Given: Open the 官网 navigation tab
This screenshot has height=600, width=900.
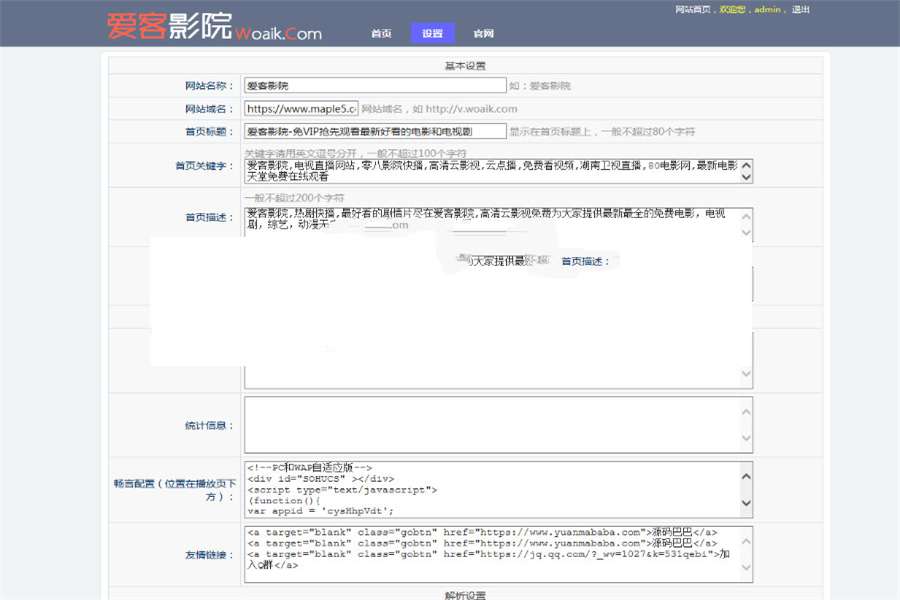Looking at the screenshot, I should tap(483, 33).
